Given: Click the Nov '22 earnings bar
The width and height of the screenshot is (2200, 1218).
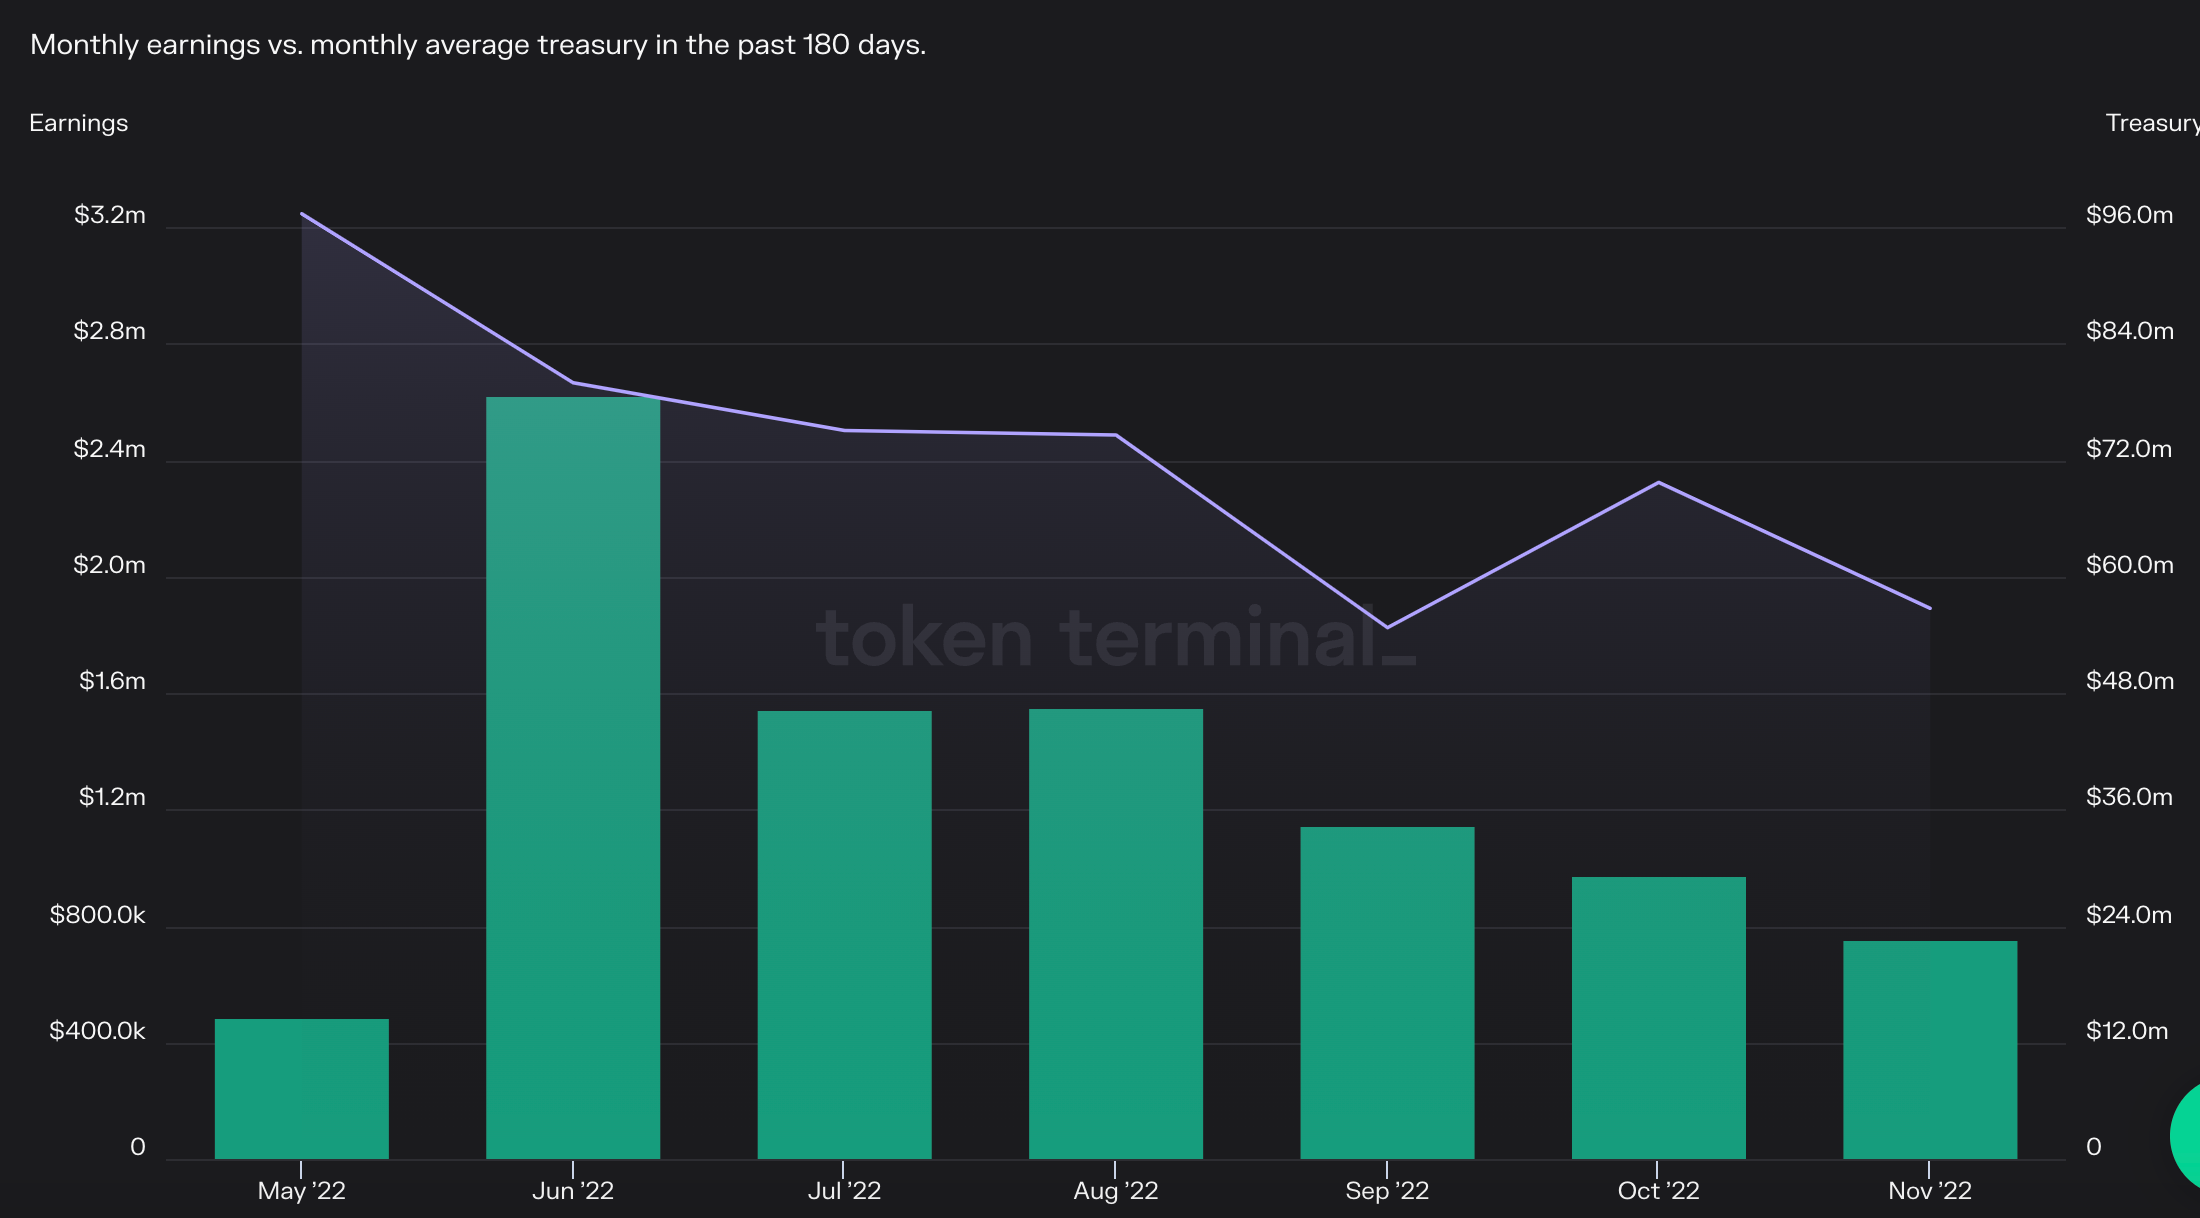Looking at the screenshot, I should pyautogui.click(x=1929, y=1050).
